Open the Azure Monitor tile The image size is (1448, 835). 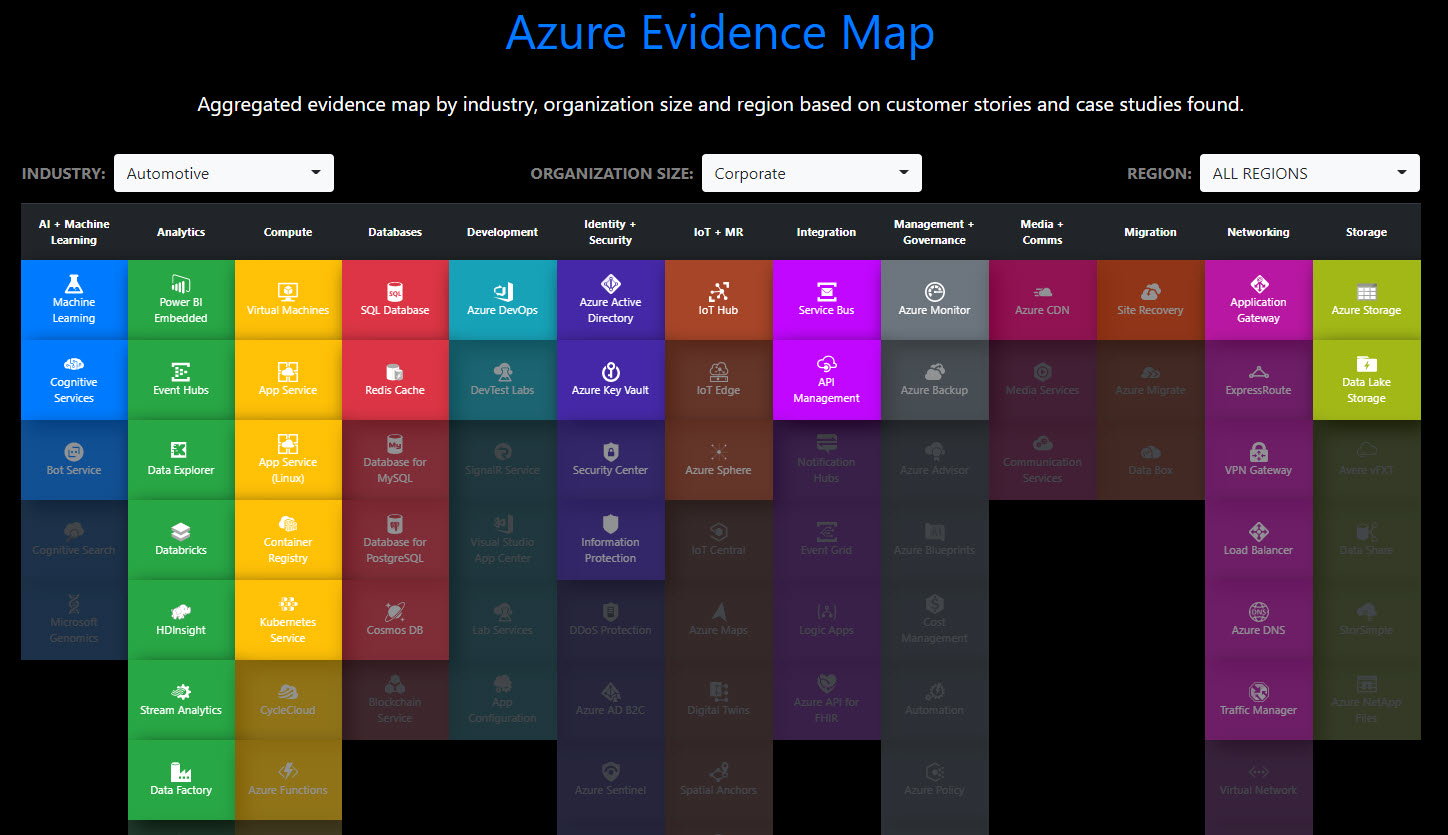click(935, 300)
